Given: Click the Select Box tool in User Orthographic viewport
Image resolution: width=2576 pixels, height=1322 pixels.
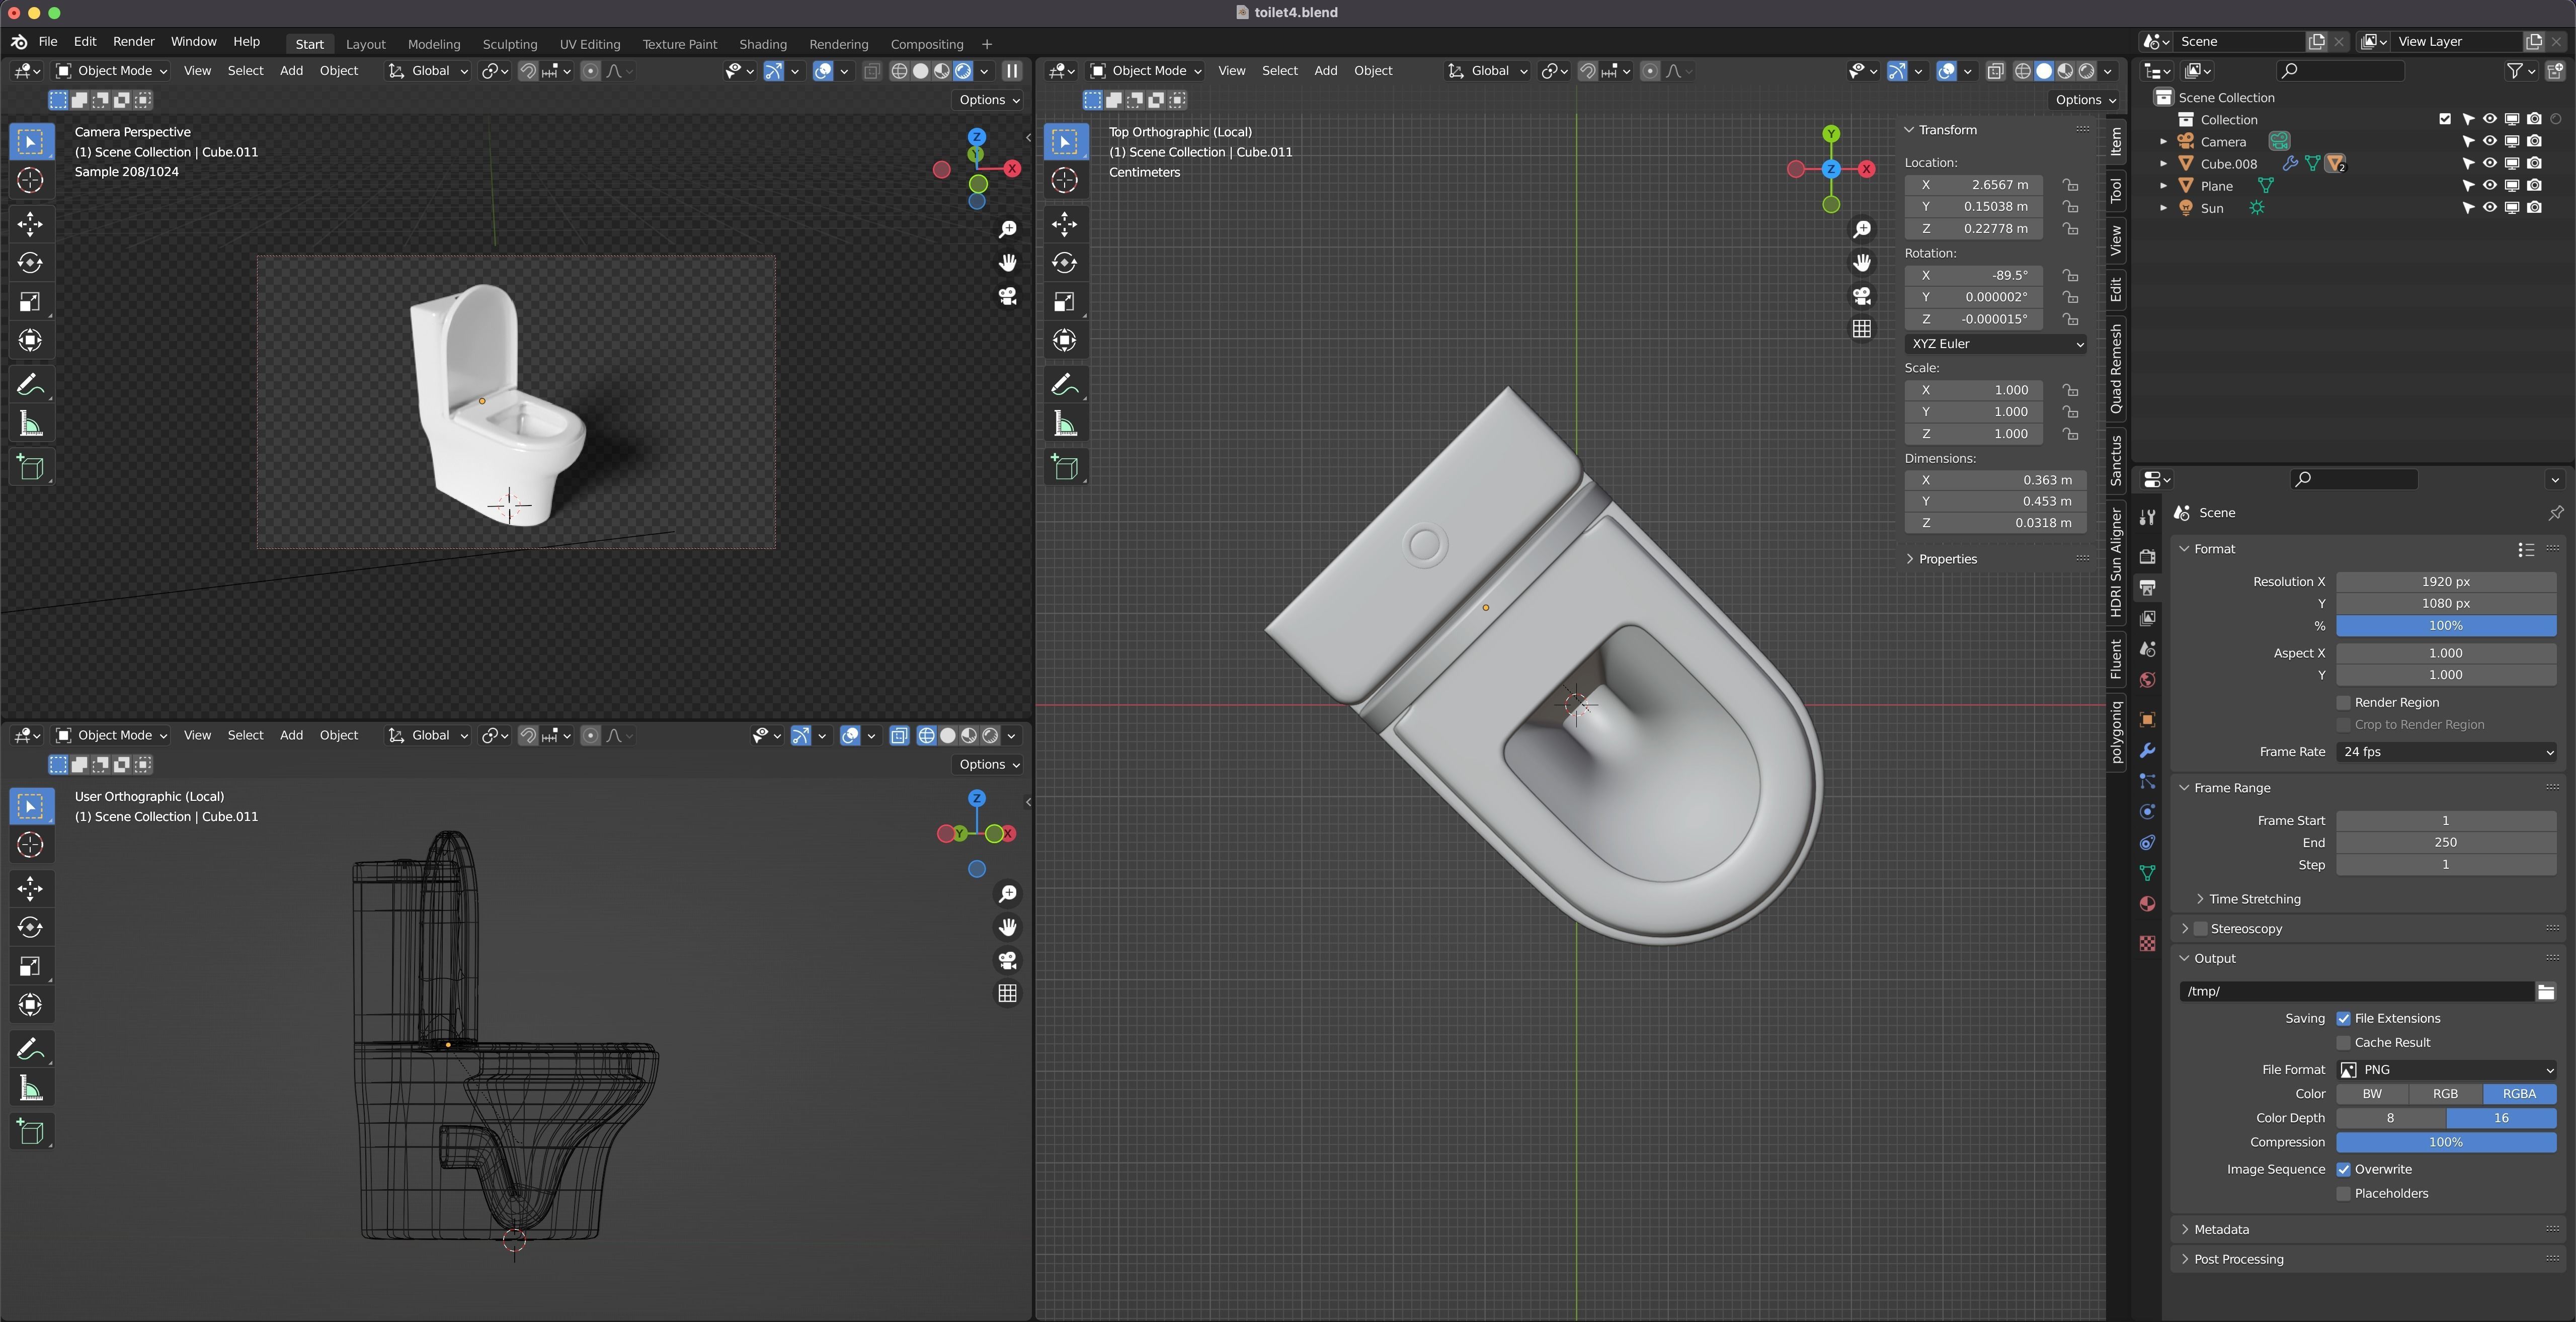Looking at the screenshot, I should click(31, 806).
